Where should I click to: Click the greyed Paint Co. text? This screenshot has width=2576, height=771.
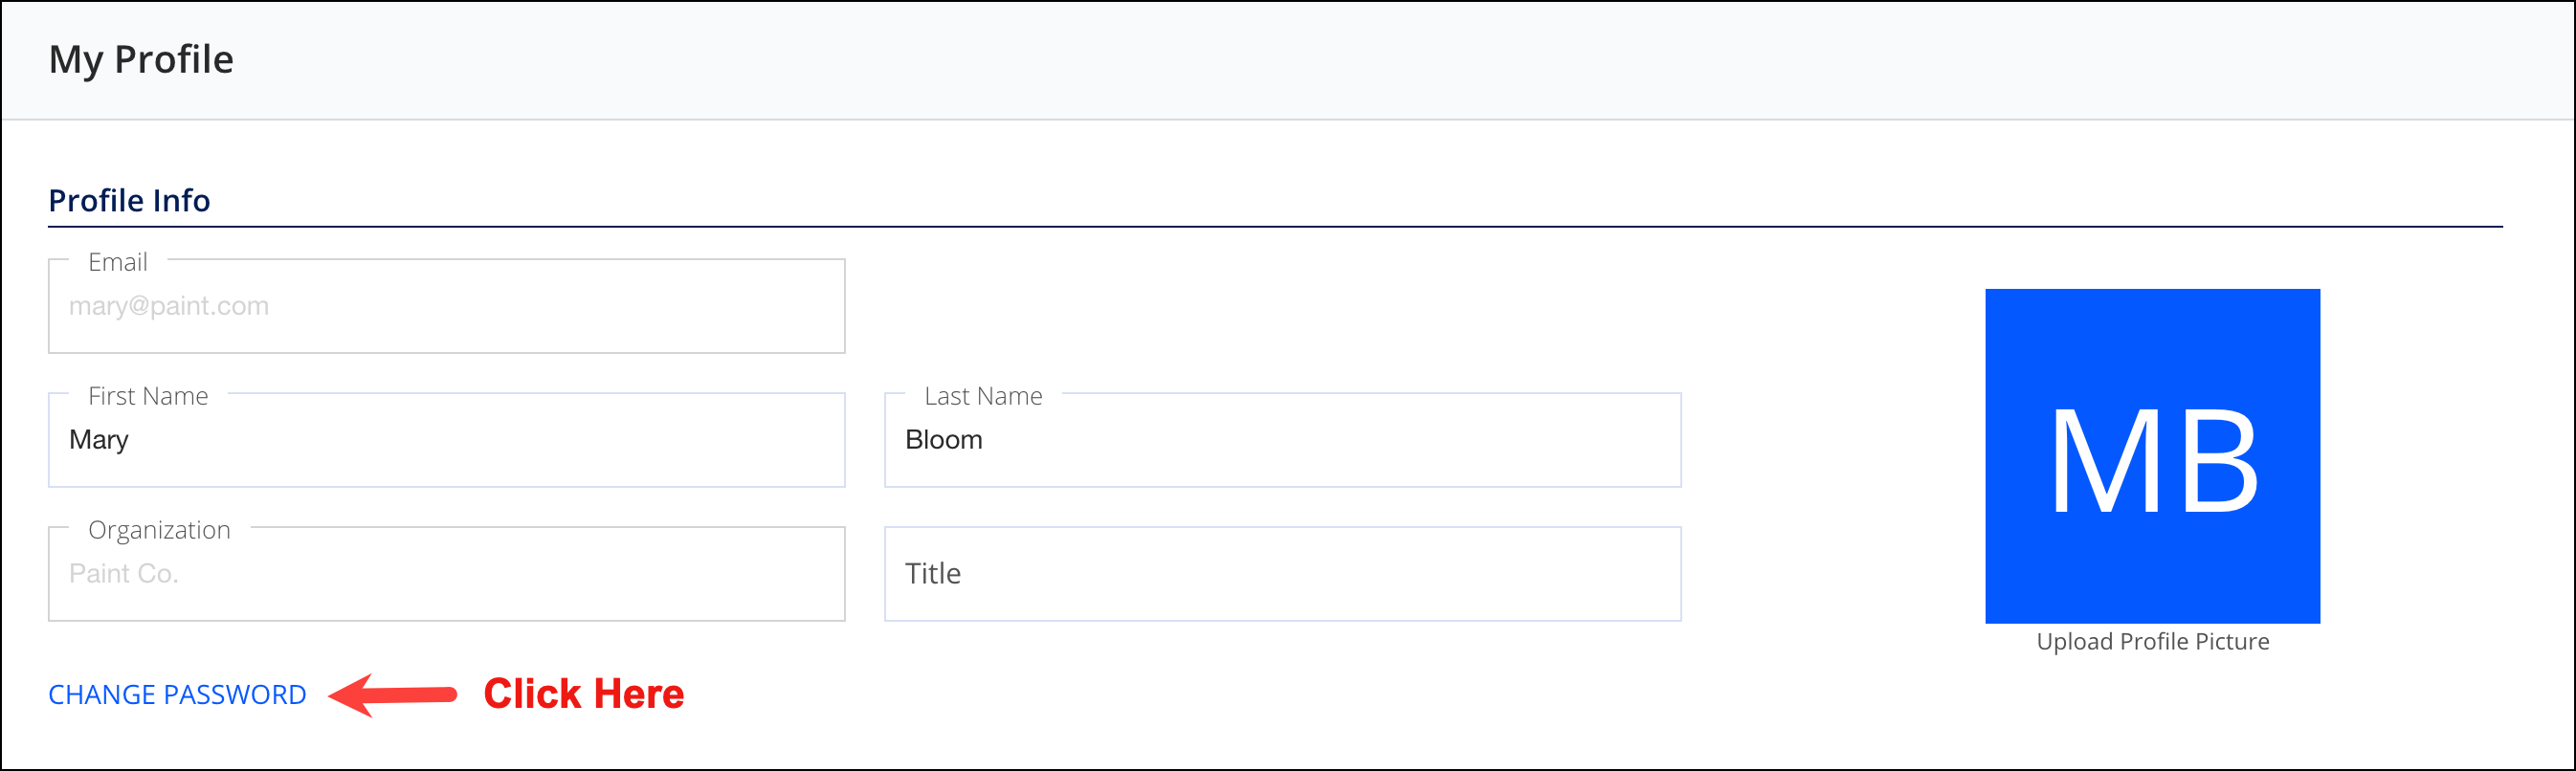pos(124,574)
